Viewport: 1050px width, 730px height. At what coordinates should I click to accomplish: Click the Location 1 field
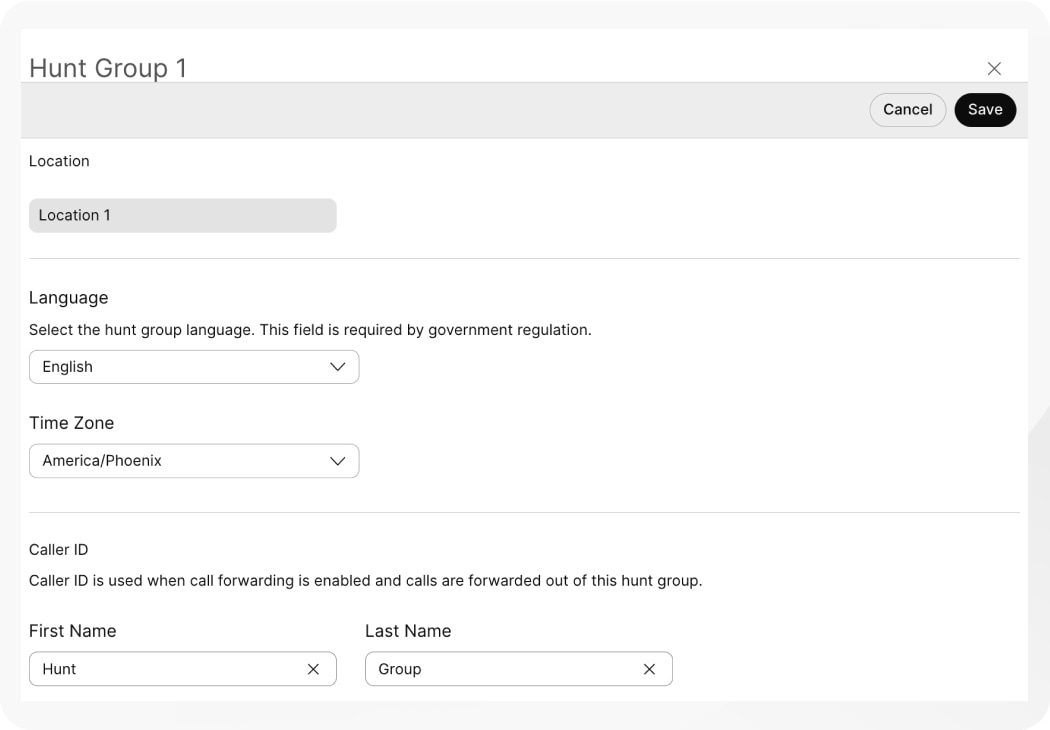(182, 215)
